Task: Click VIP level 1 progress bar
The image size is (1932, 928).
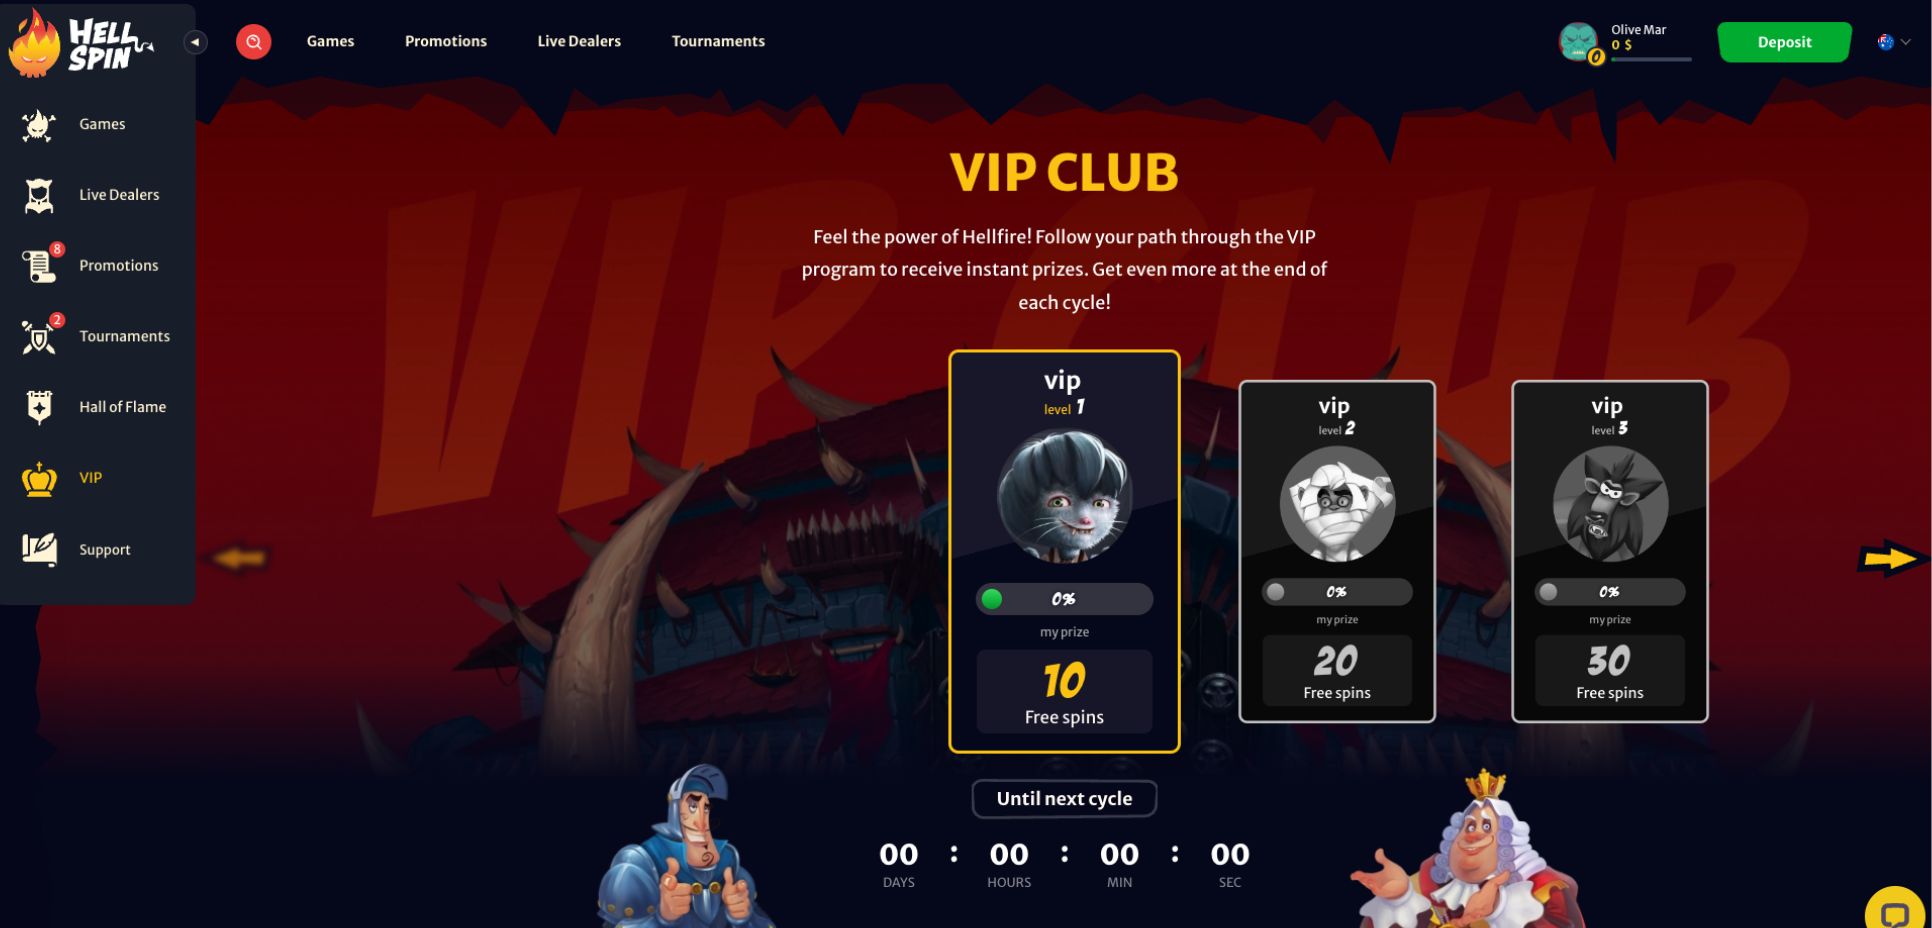Action: pyautogui.click(x=1064, y=599)
